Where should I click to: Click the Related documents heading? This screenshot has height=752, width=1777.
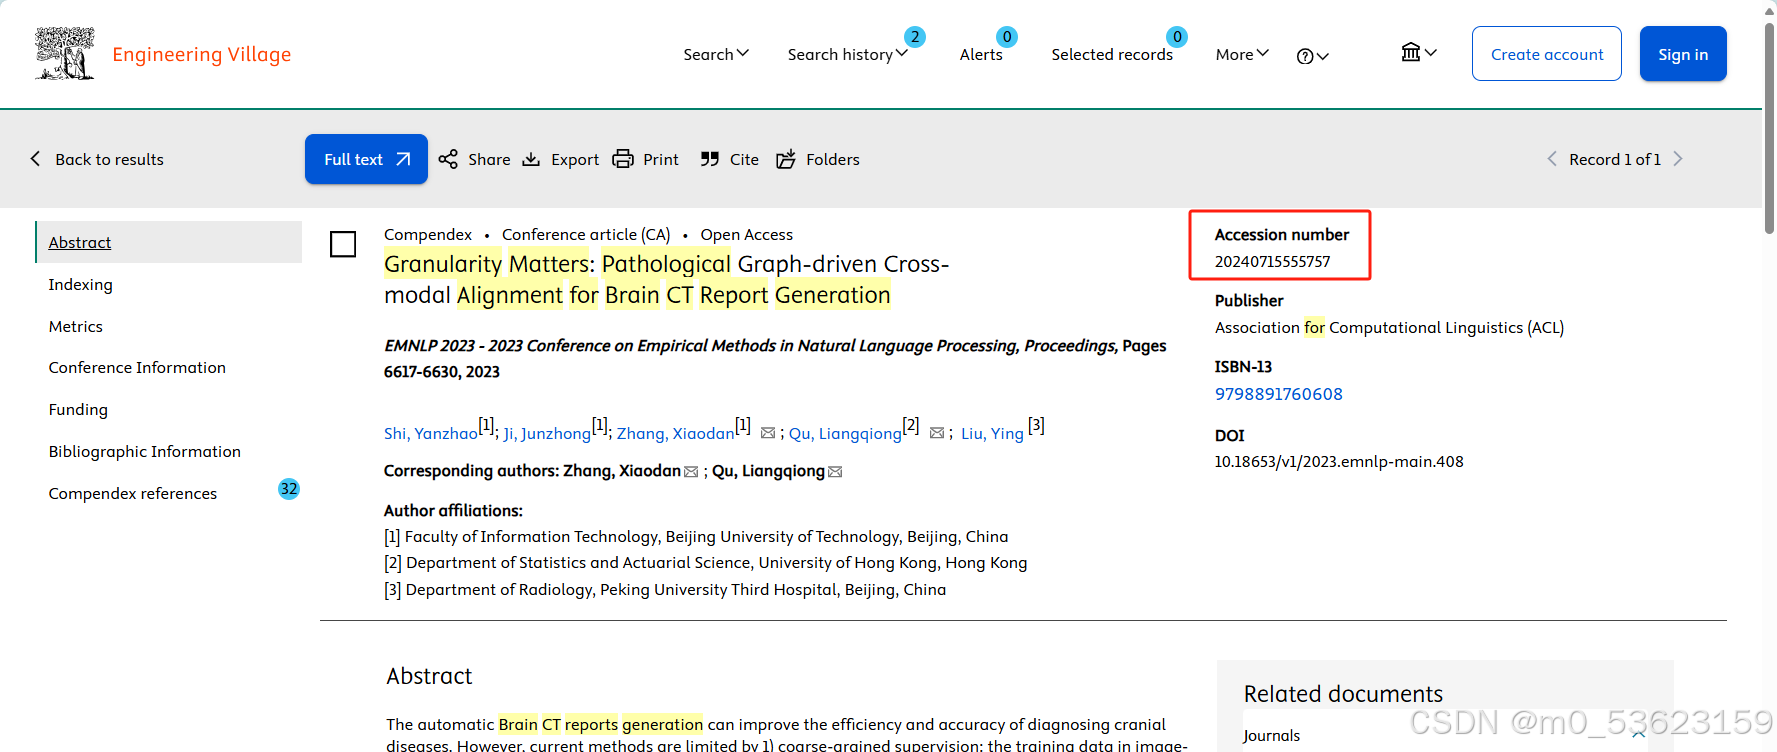click(x=1343, y=693)
